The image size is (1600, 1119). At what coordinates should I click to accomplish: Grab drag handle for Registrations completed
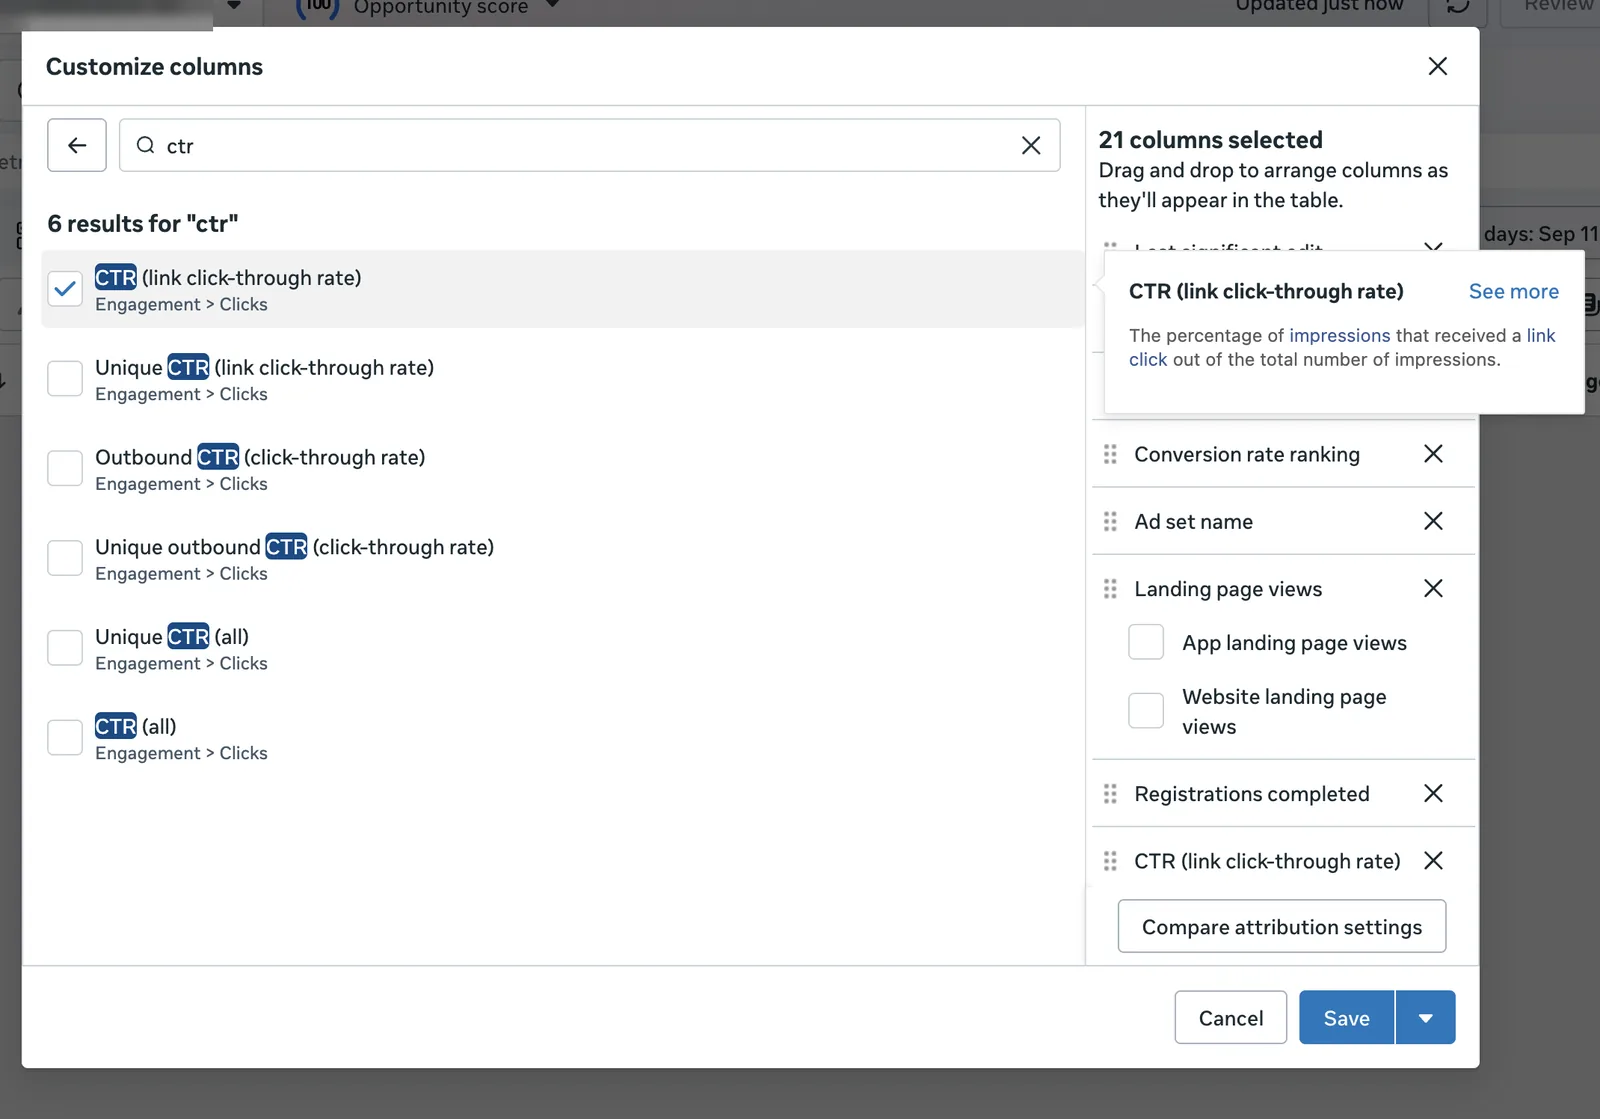point(1110,793)
